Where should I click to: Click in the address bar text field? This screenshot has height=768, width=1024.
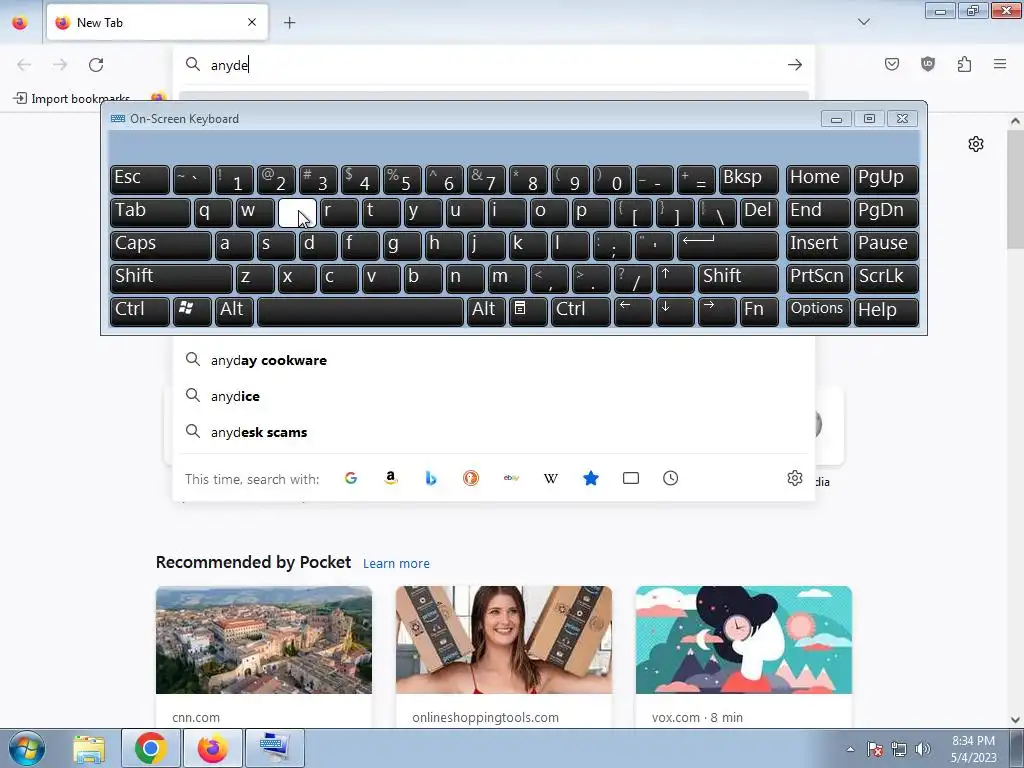493,65
